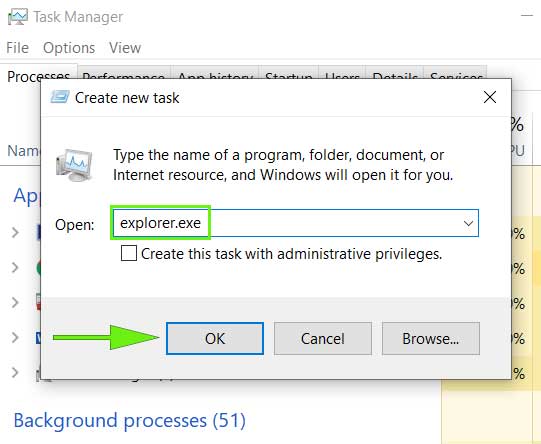Click the performance monitor graphic in the dialog
Viewport: 541px width, 444px height.
74,166
